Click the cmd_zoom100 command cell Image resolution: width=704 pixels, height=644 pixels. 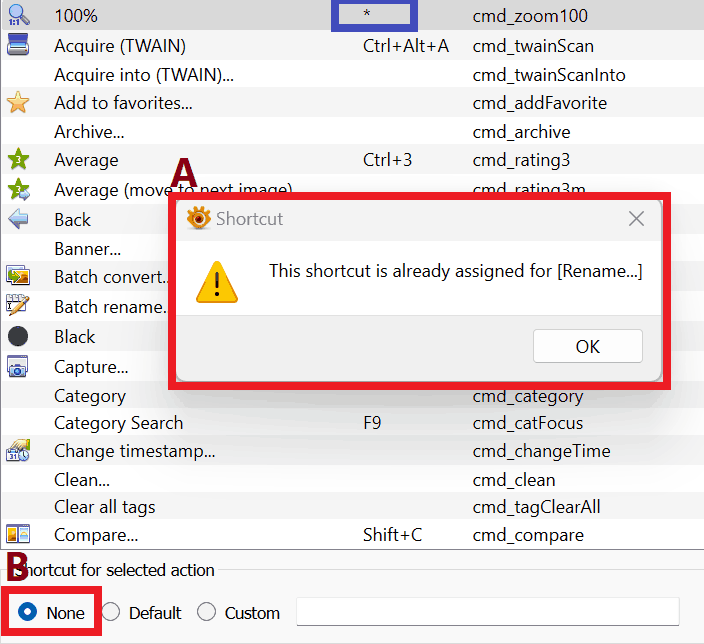pos(530,16)
